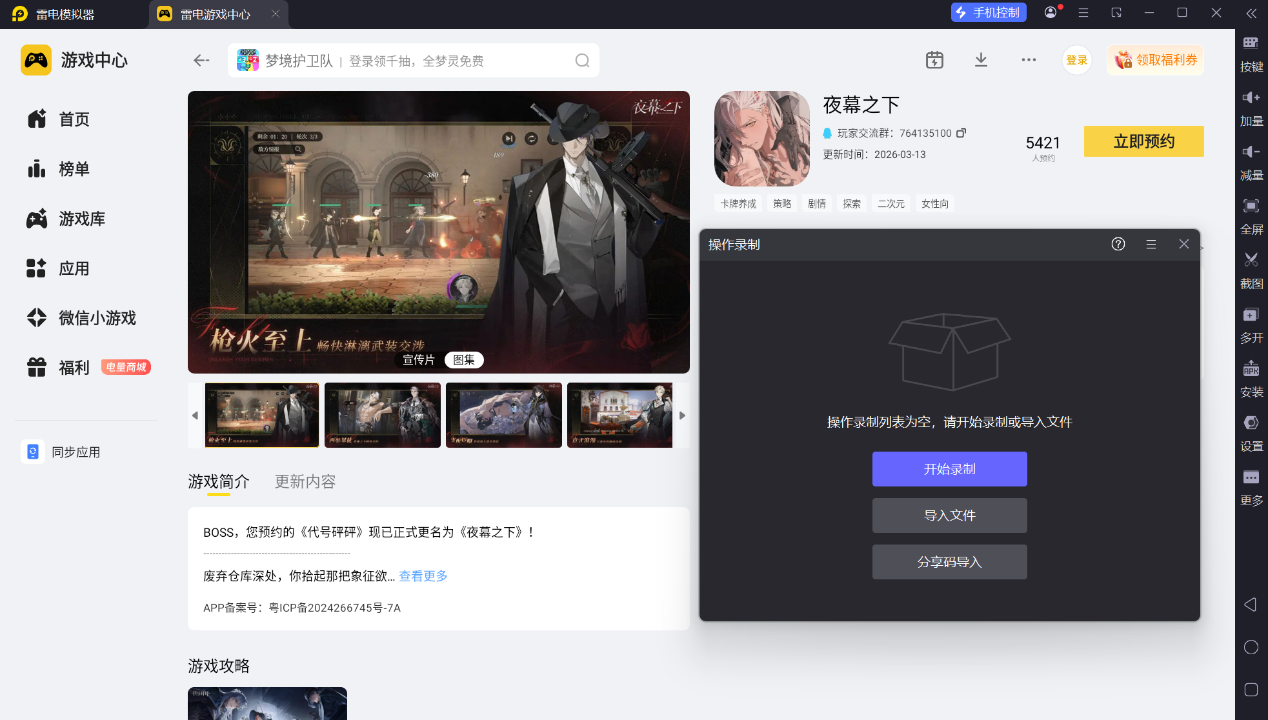Viewport: 1268px width, 720px height.
Task: Copy the player group number icon
Action: pyautogui.click(x=961, y=133)
